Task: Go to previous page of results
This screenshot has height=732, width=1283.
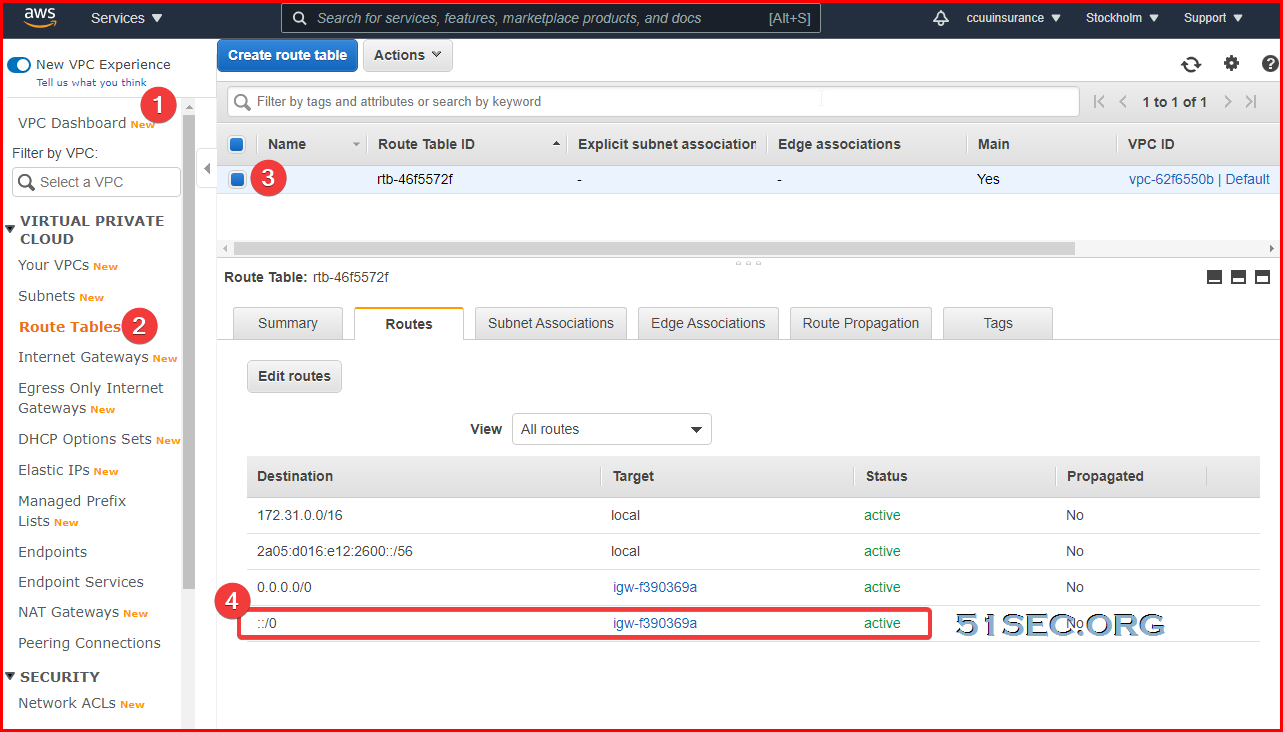Action: coord(1123,102)
